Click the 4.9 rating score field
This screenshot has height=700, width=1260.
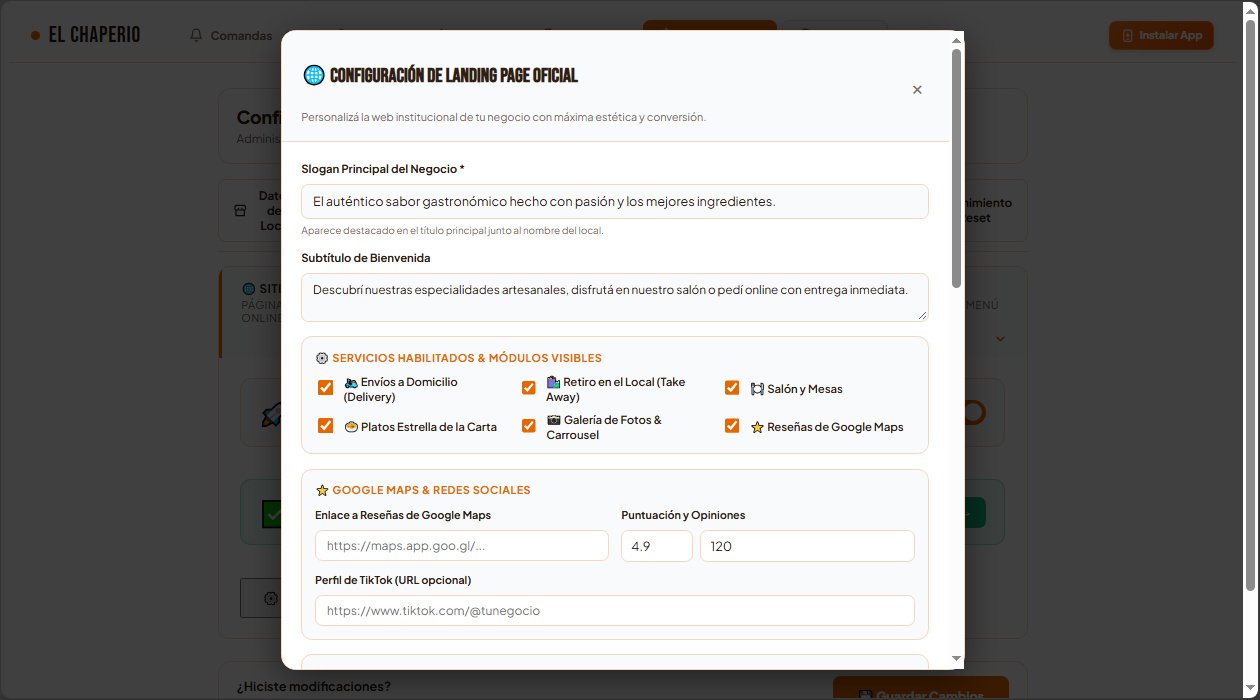click(x=657, y=546)
